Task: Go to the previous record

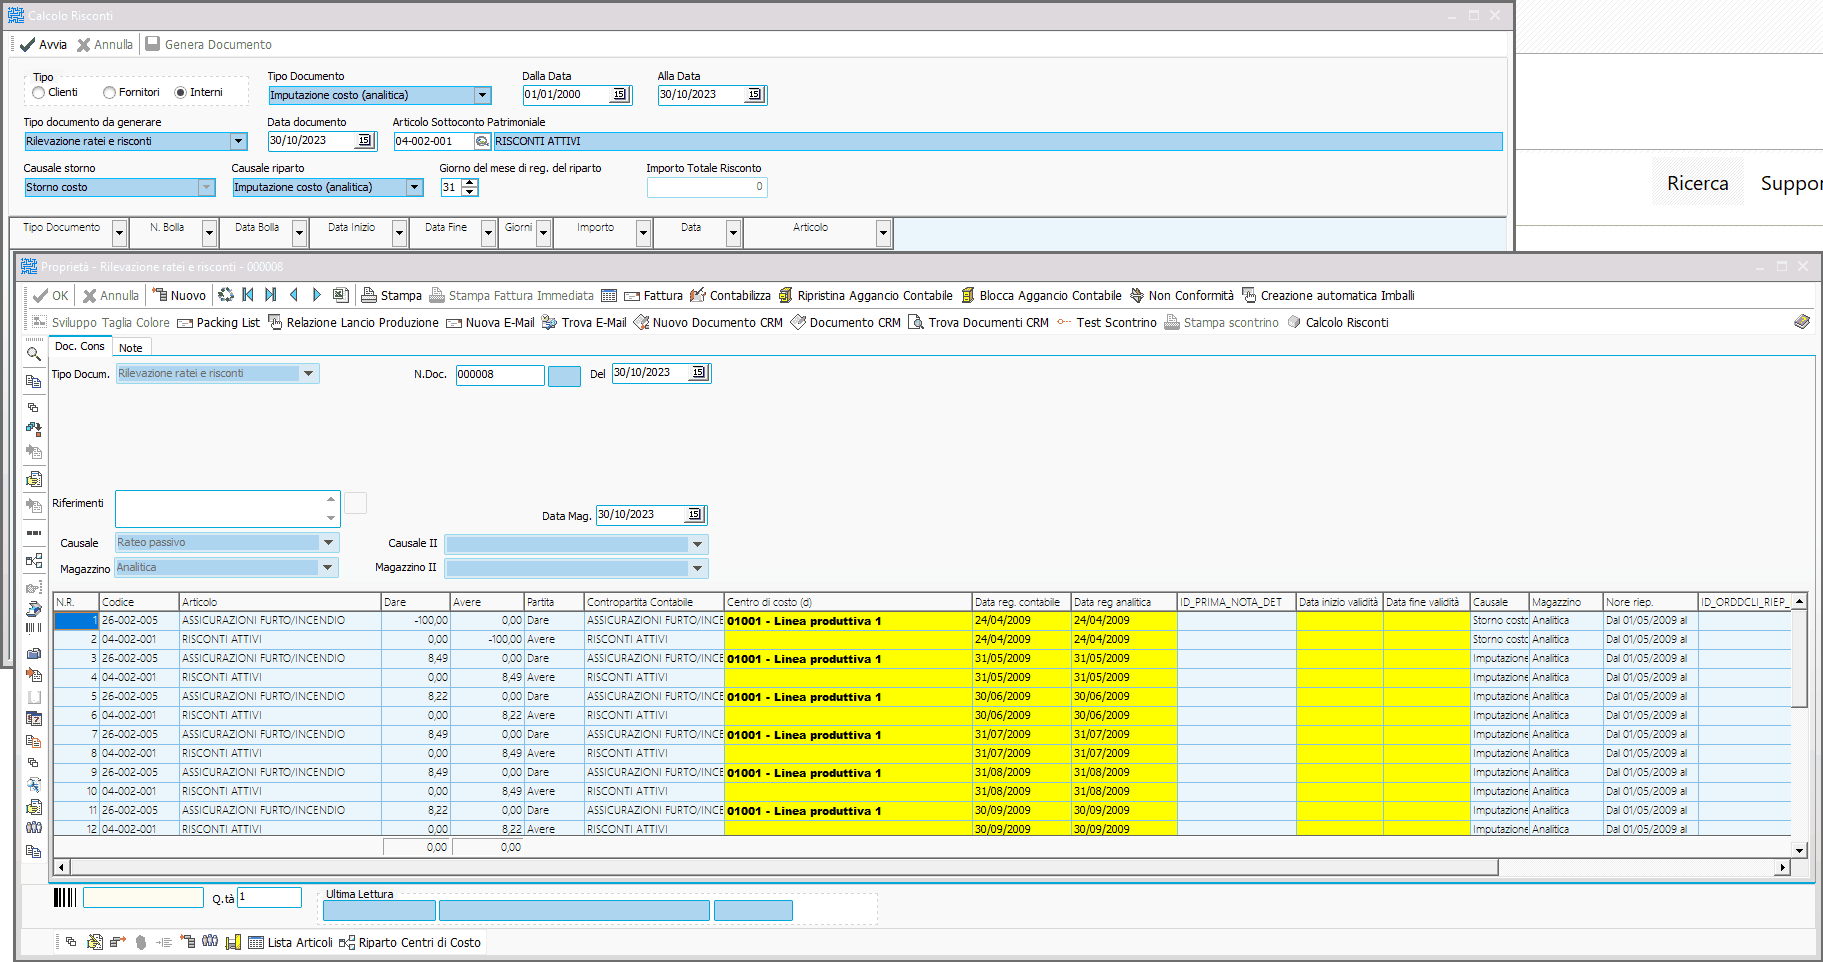Action: click(x=294, y=295)
